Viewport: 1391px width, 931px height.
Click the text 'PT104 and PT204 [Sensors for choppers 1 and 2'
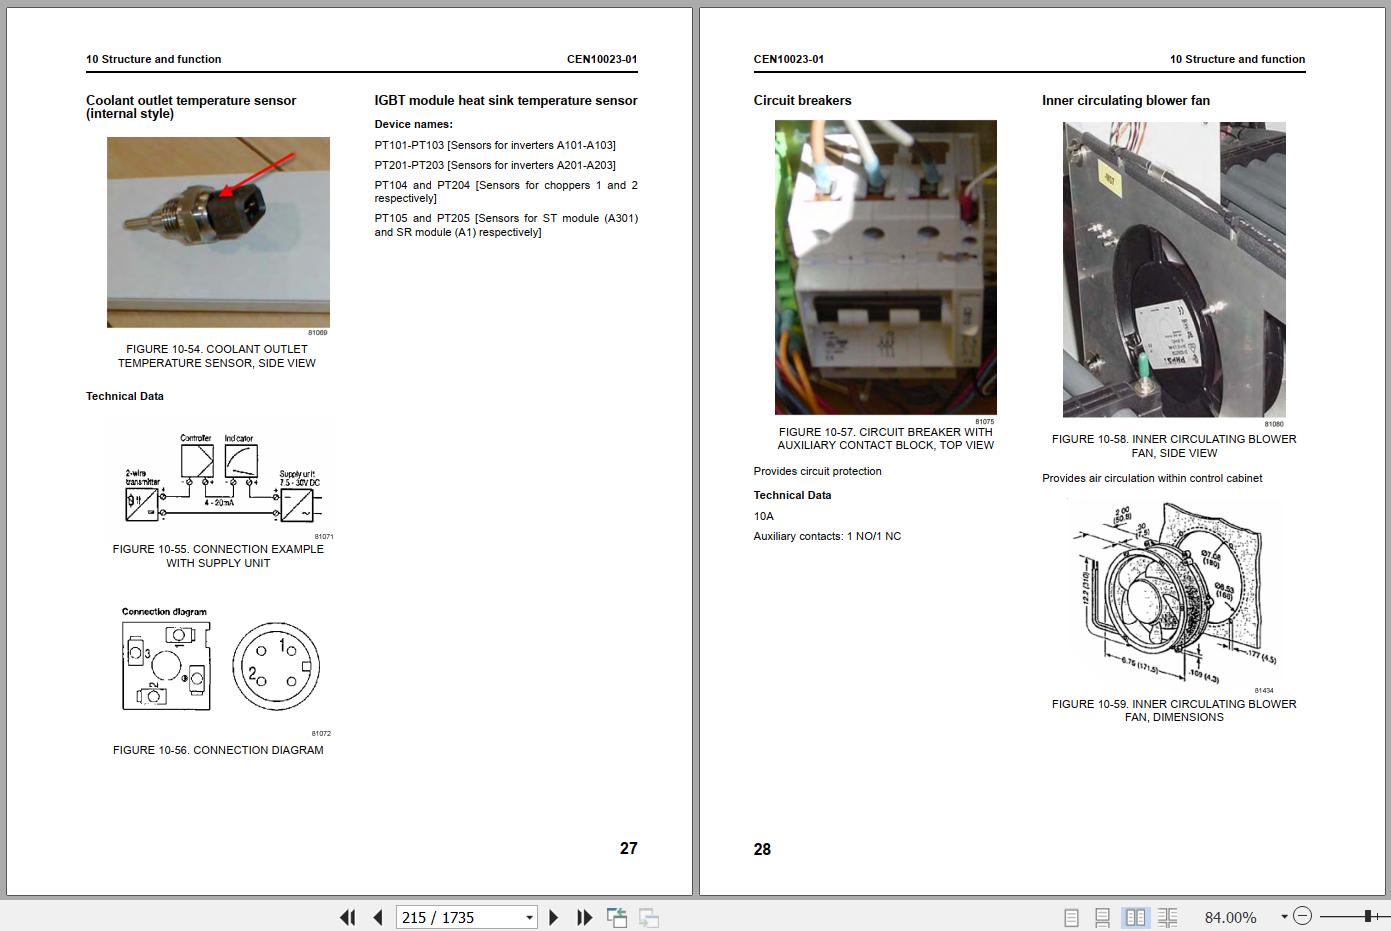pos(506,185)
